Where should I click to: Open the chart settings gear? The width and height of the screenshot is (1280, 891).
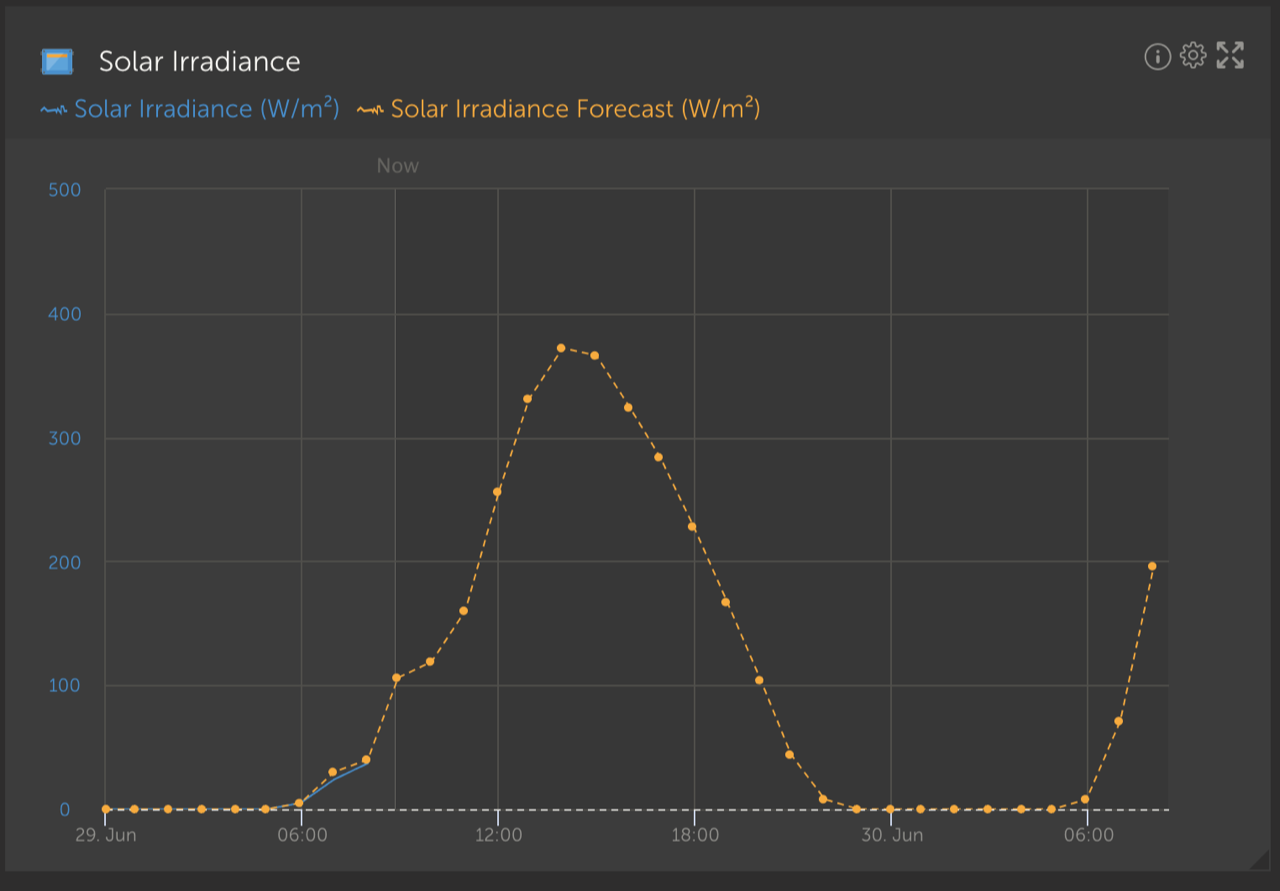click(1194, 56)
